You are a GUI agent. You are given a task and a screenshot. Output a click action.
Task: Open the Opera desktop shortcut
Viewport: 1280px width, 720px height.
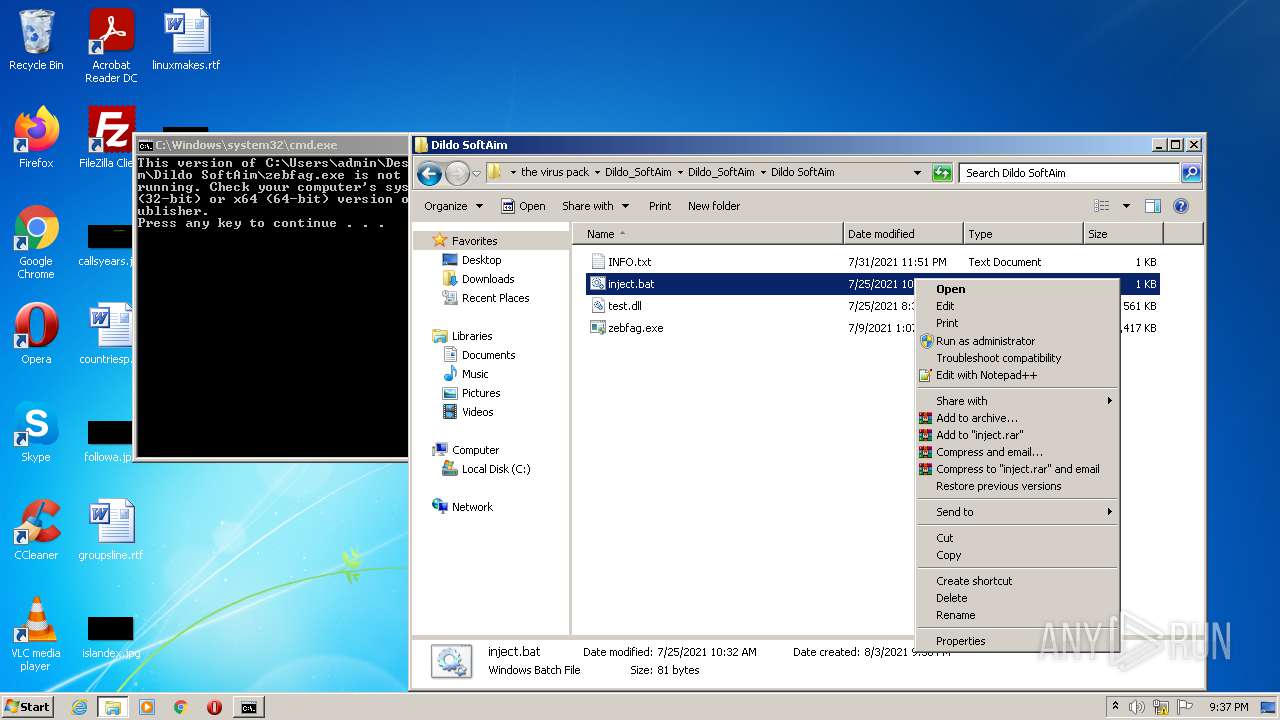coord(36,334)
